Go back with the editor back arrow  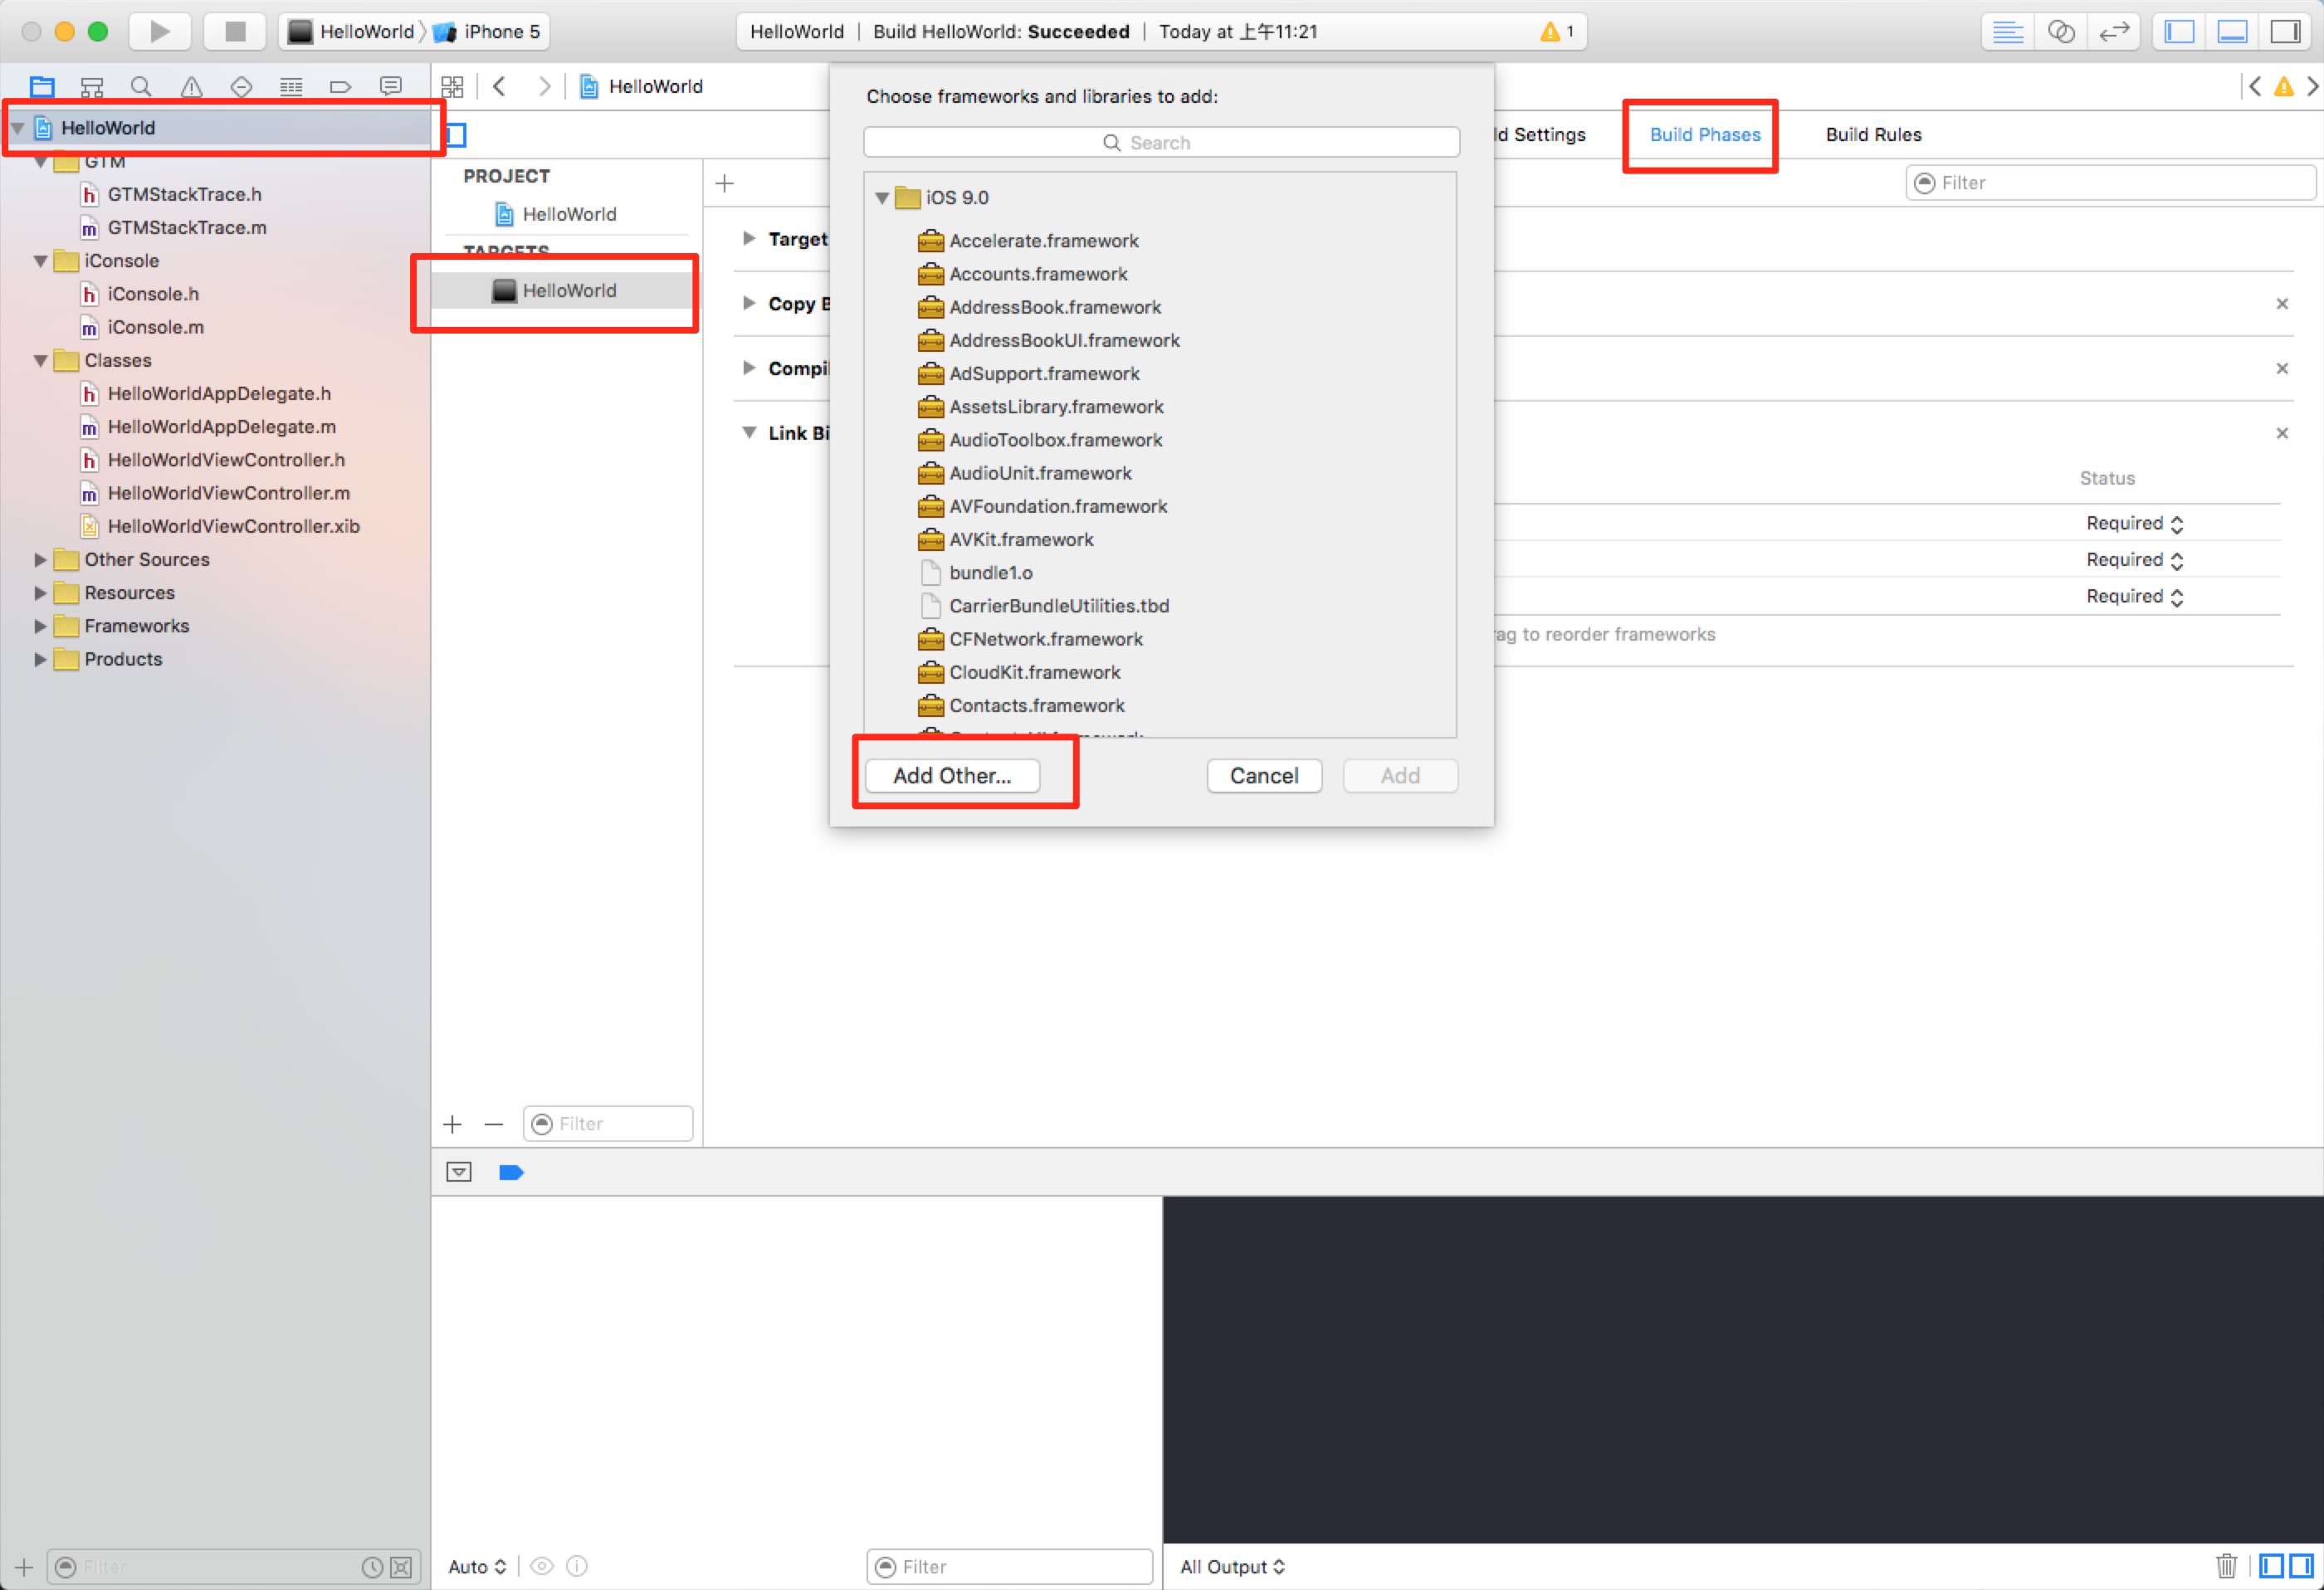click(x=499, y=87)
